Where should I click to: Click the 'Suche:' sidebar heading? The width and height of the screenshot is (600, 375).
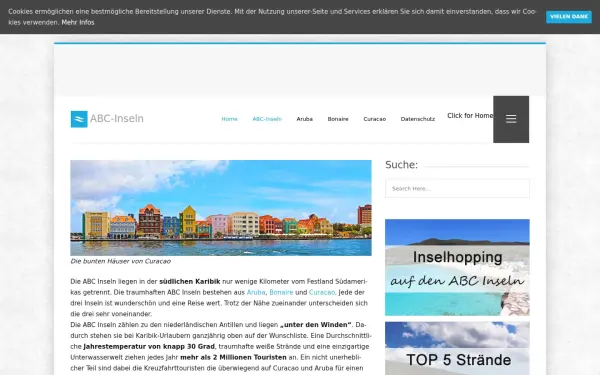tap(401, 165)
